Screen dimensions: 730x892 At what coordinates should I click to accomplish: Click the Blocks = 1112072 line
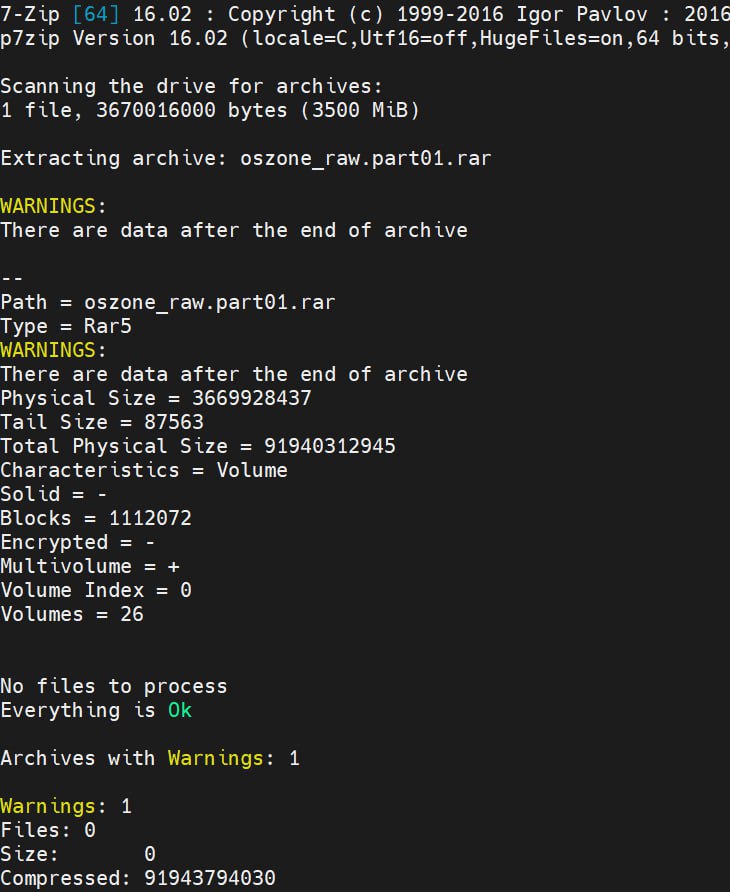[96, 518]
